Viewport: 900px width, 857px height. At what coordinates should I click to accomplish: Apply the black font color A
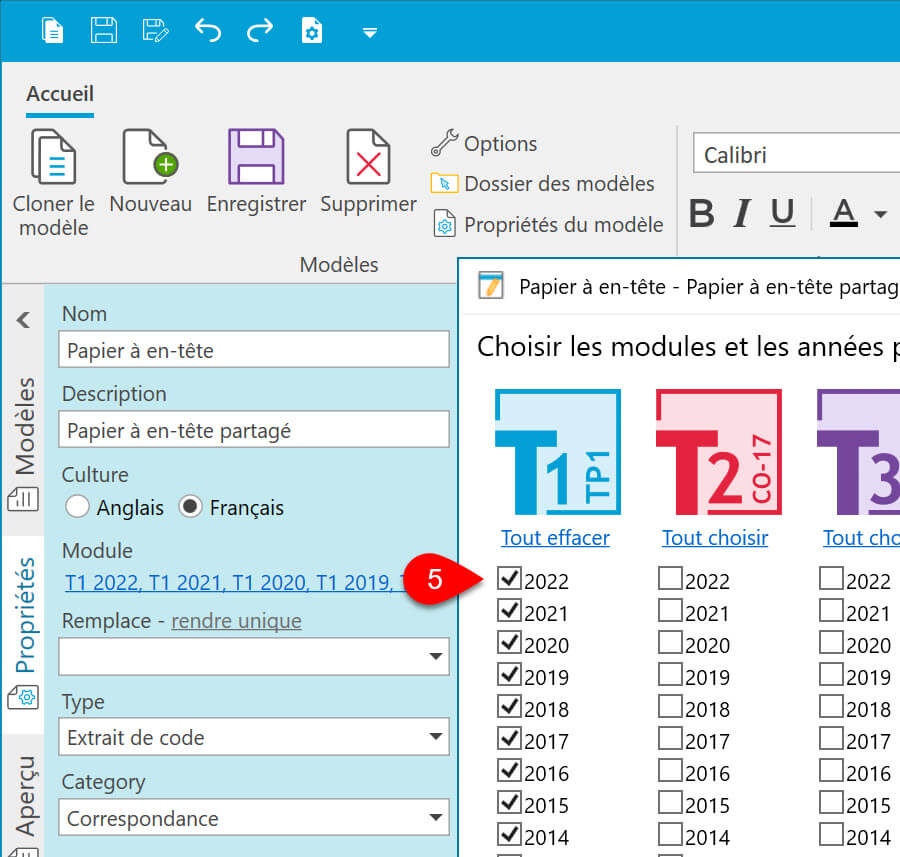(x=844, y=213)
